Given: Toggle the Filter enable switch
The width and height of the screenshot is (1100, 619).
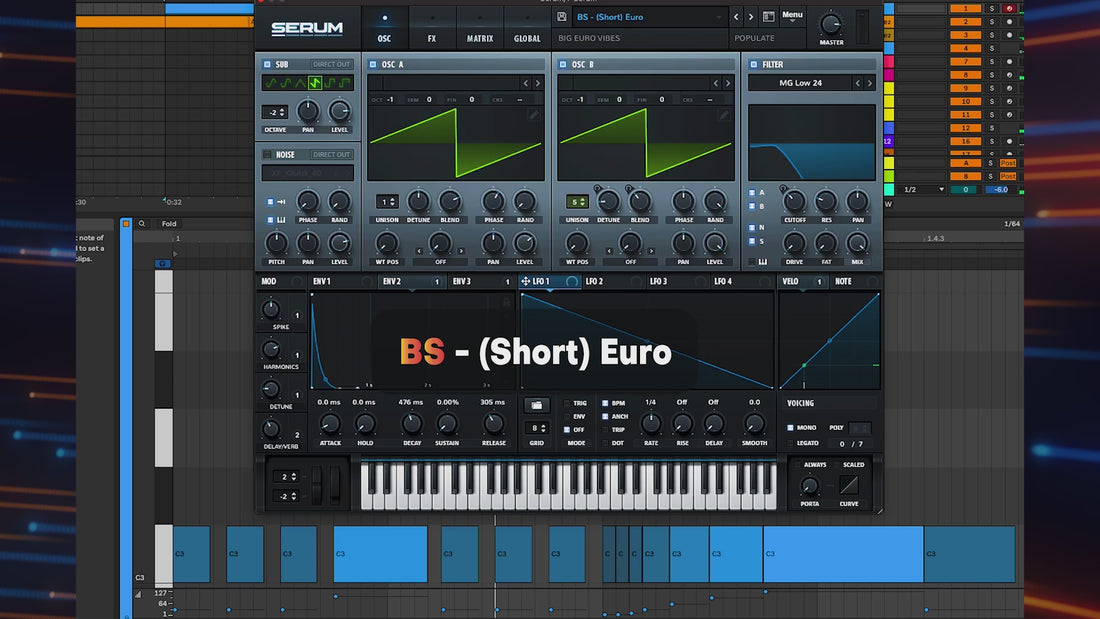Looking at the screenshot, I should point(753,65).
